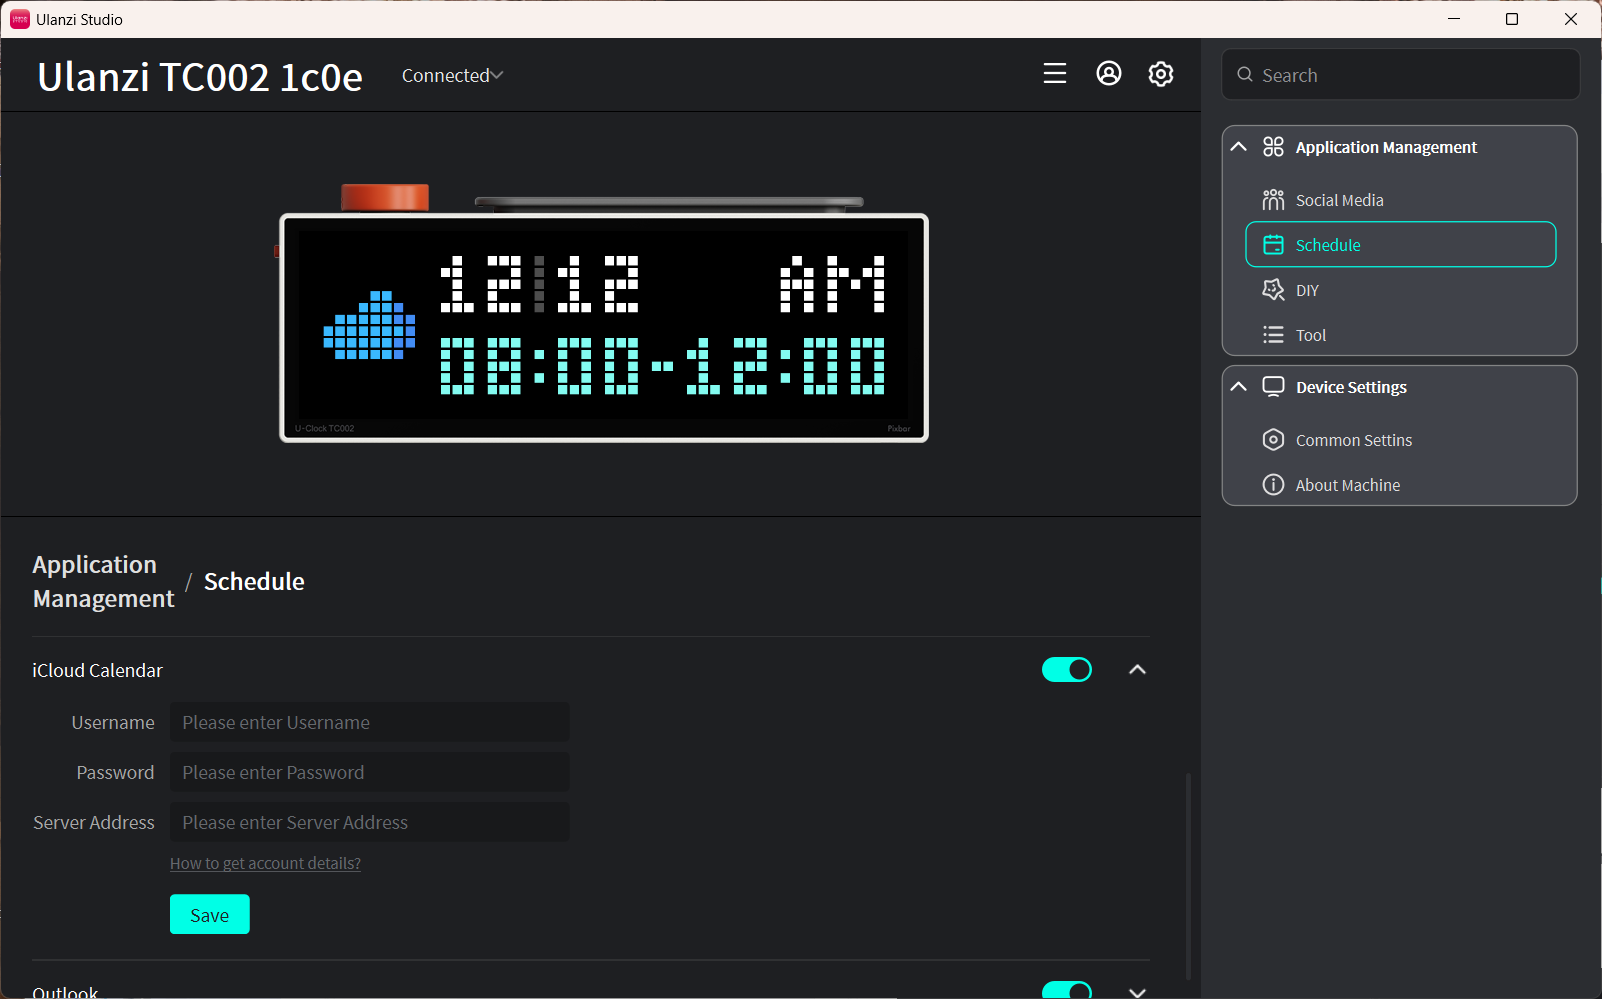Screen dimensions: 1602x999
Task: Click the Social Media people icon
Action: pyautogui.click(x=1273, y=200)
